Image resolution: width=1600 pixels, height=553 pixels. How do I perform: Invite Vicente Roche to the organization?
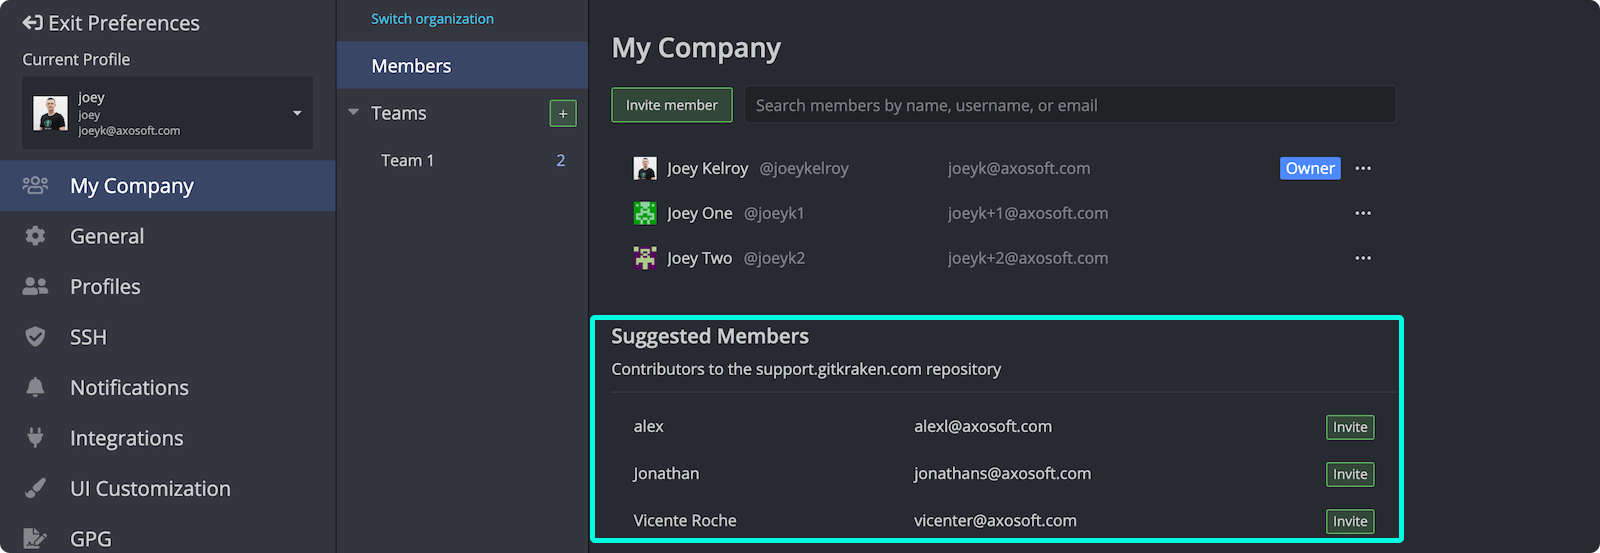click(x=1349, y=521)
